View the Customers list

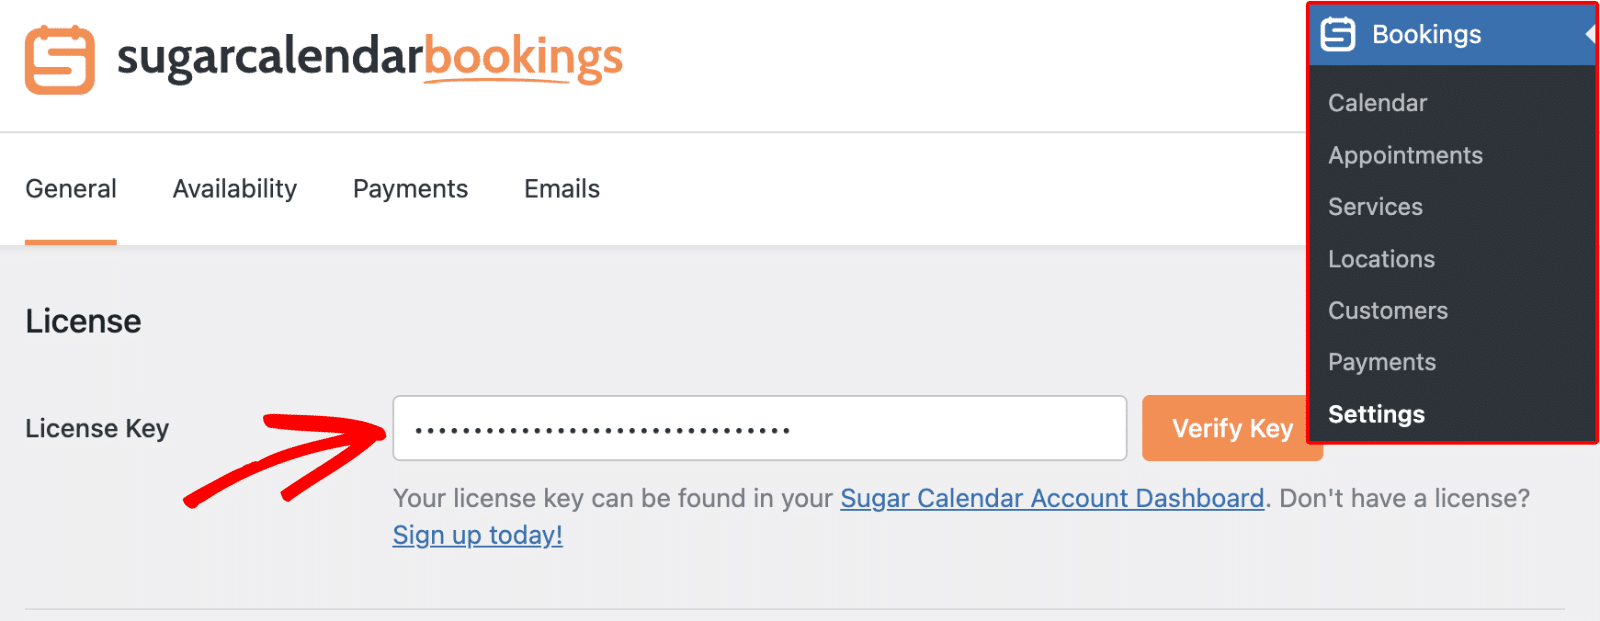pyautogui.click(x=1387, y=310)
